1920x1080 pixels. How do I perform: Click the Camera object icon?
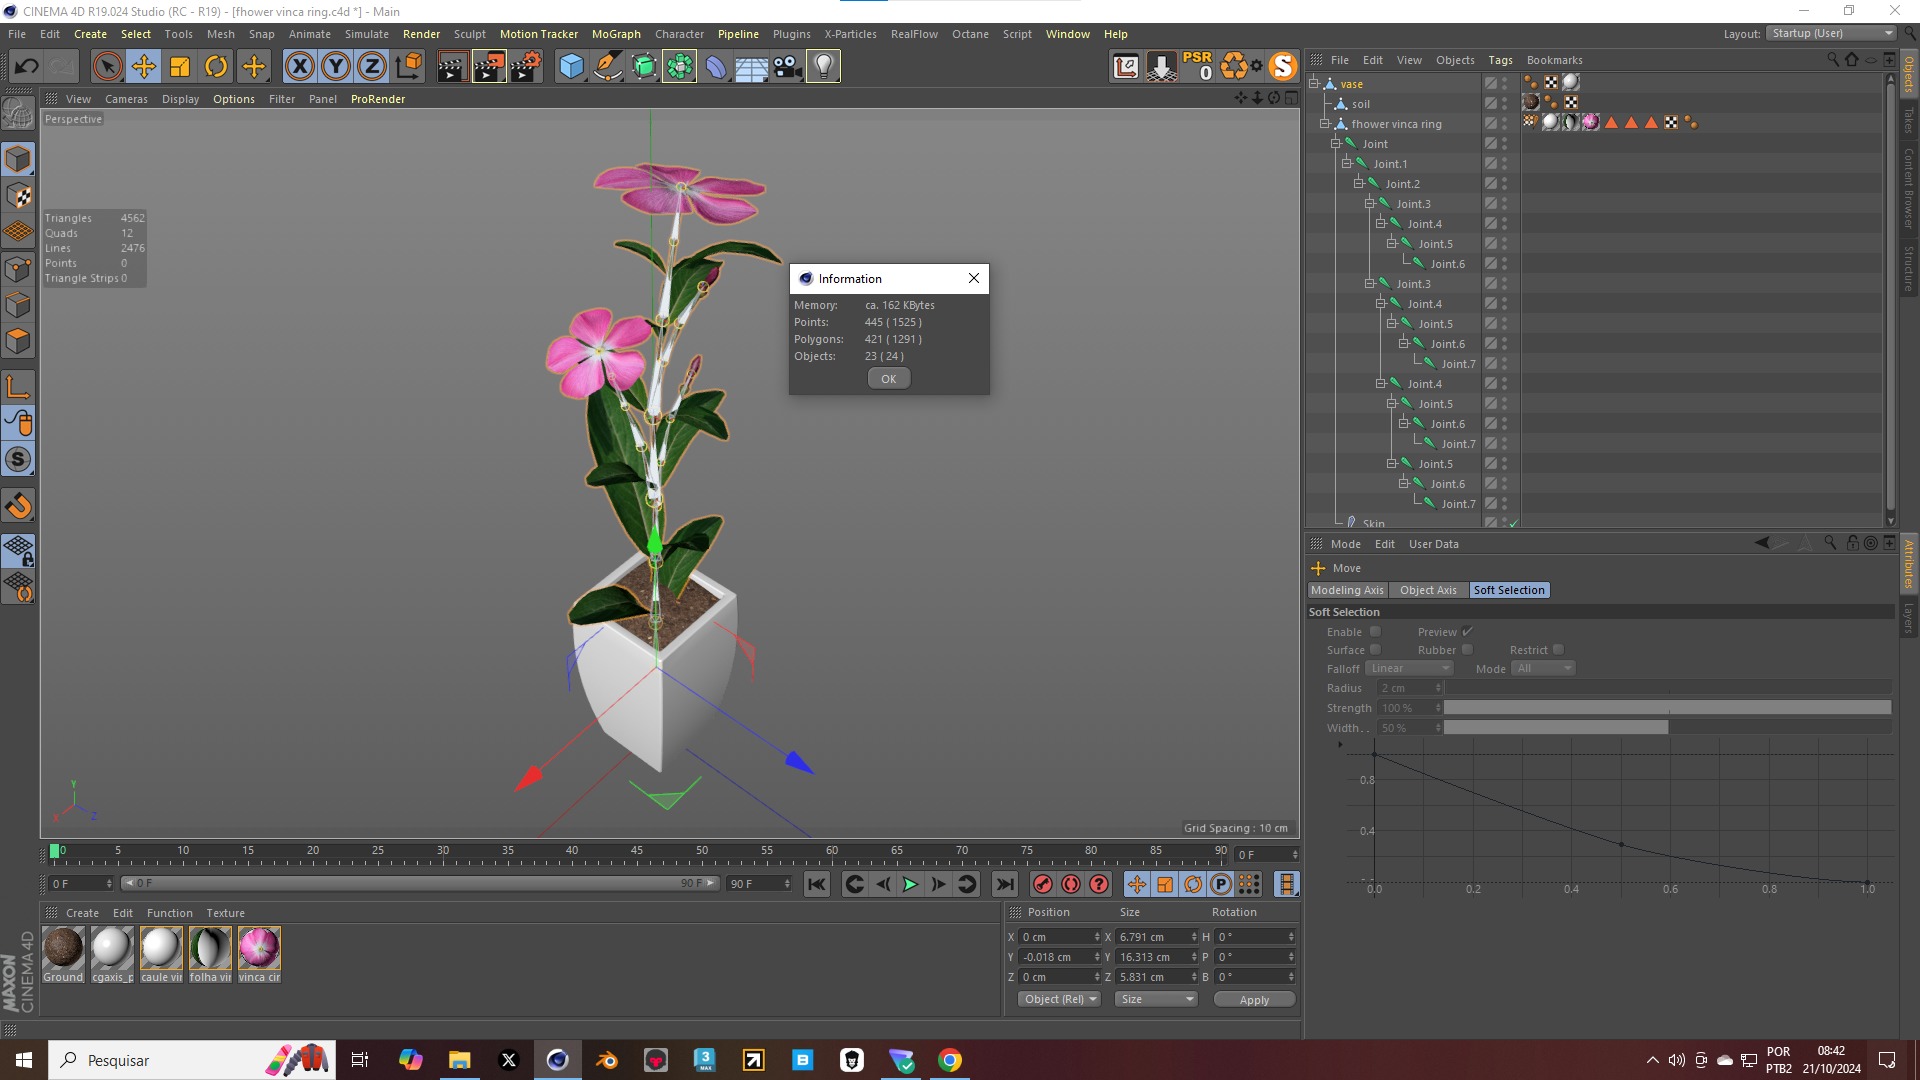[787, 67]
